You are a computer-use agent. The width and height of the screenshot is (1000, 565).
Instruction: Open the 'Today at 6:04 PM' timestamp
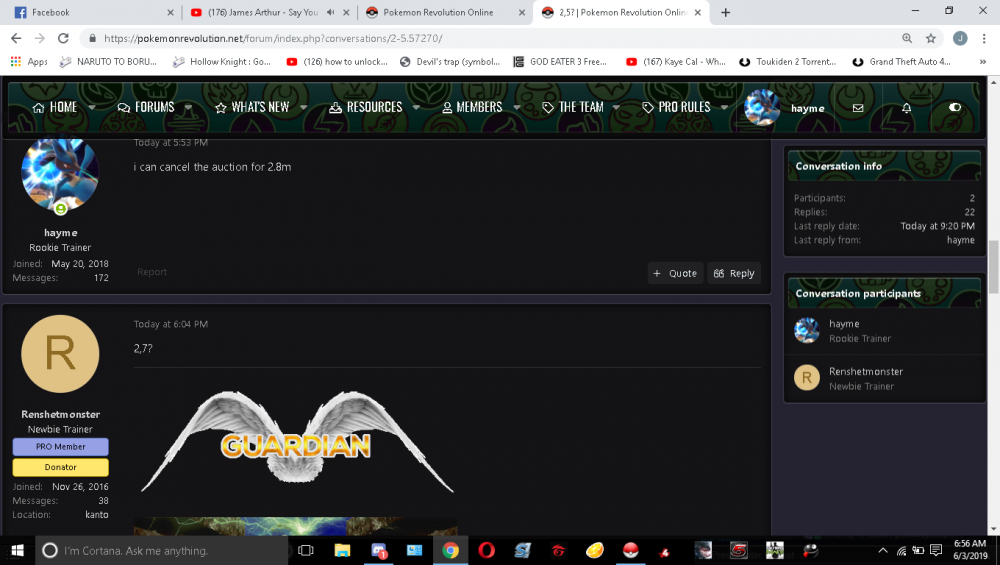click(171, 324)
